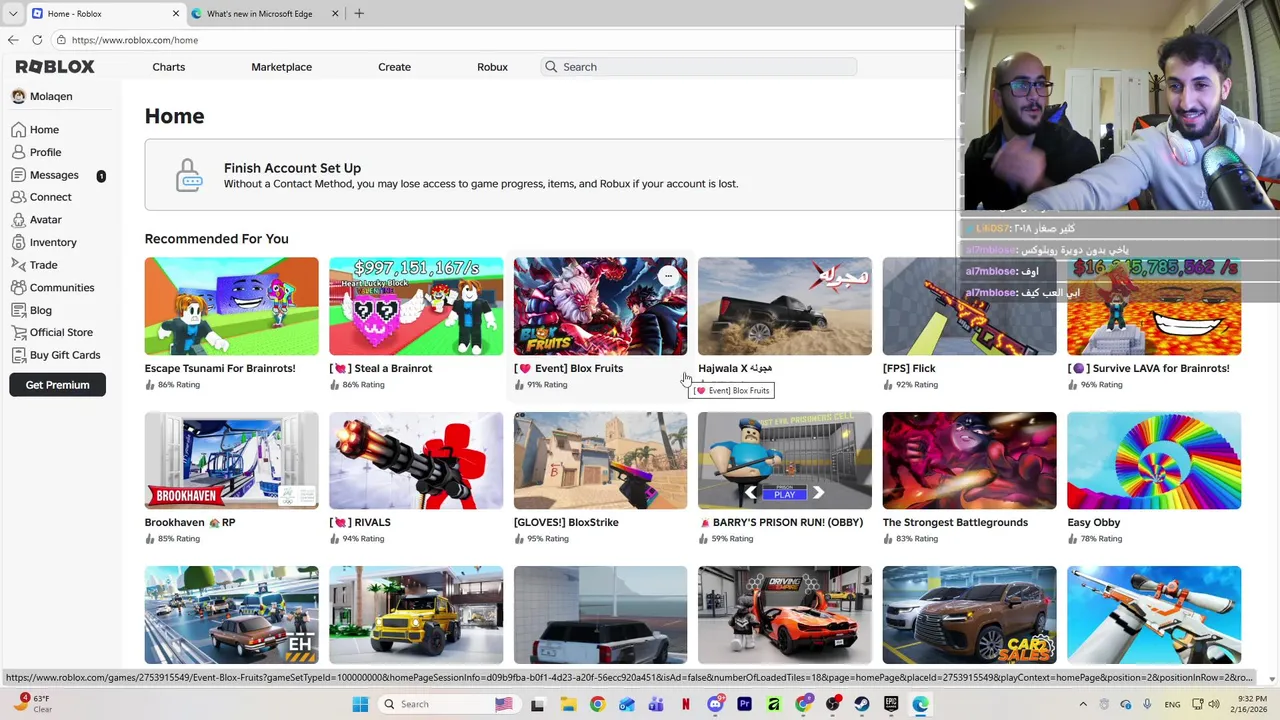Open the Hajwala X game thumbnail
The height and width of the screenshot is (720, 1280).
785,306
